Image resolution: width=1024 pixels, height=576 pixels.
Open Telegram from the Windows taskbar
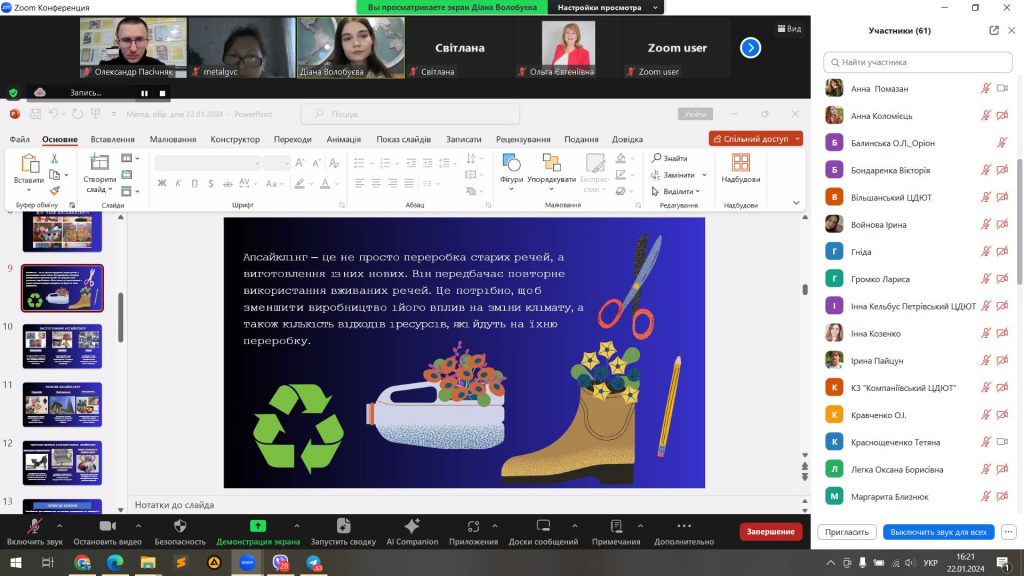point(314,563)
